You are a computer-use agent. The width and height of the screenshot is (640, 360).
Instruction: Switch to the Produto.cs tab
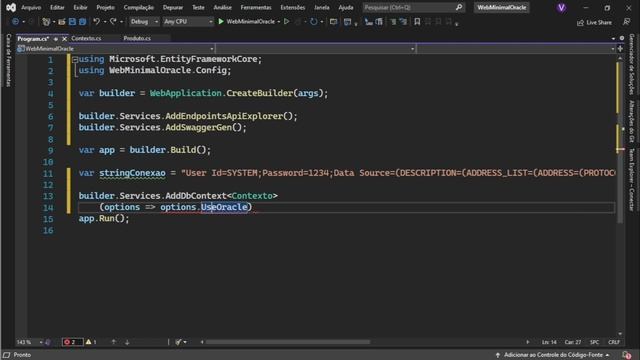[x=137, y=38]
